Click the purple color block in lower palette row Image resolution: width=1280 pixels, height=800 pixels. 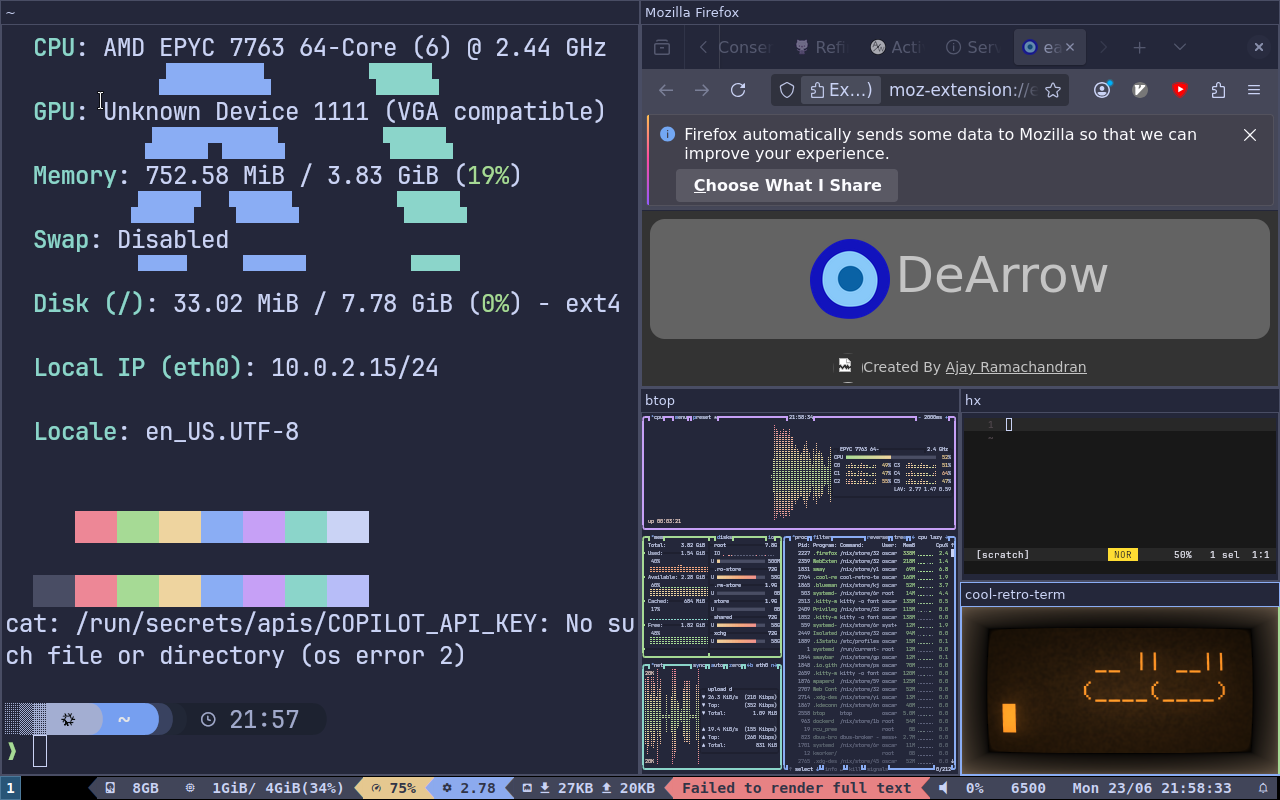(x=264, y=591)
